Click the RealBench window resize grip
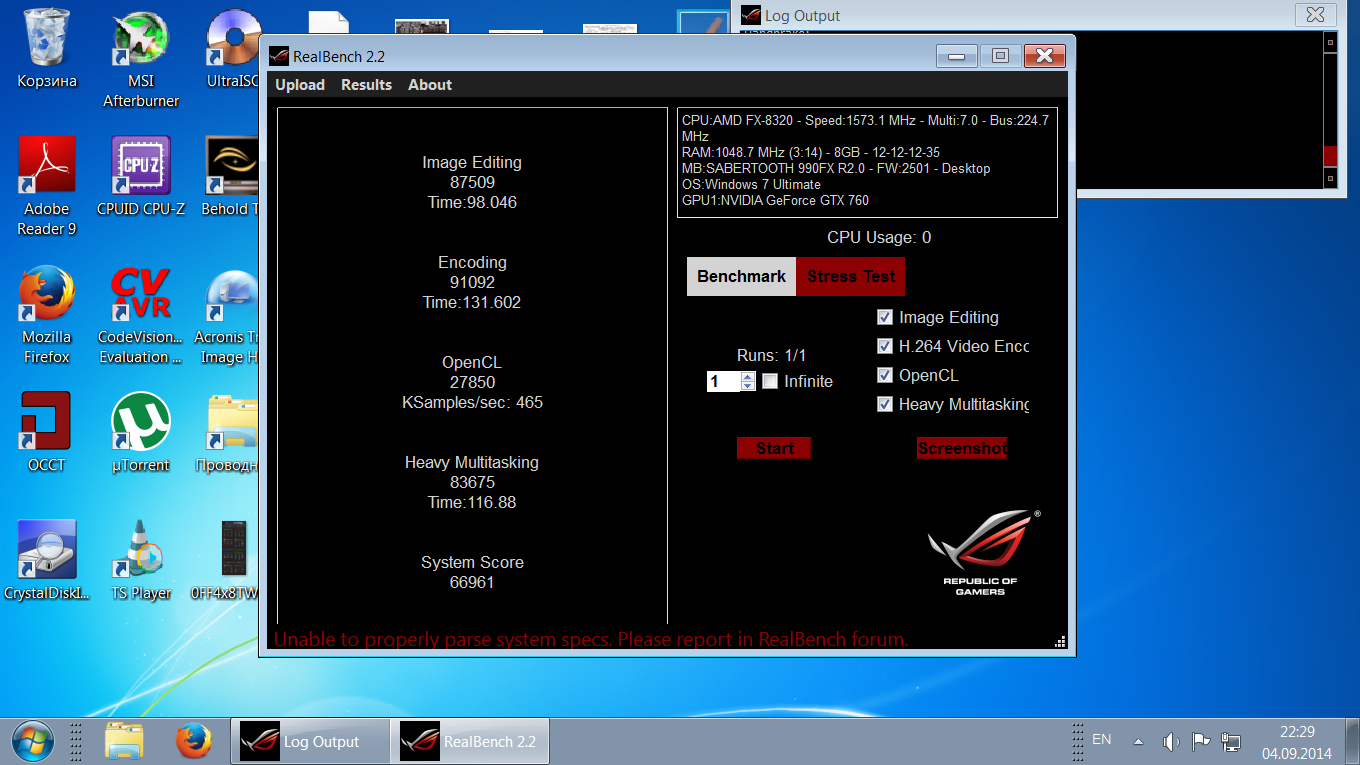The height and width of the screenshot is (765, 1360). tap(1060, 641)
